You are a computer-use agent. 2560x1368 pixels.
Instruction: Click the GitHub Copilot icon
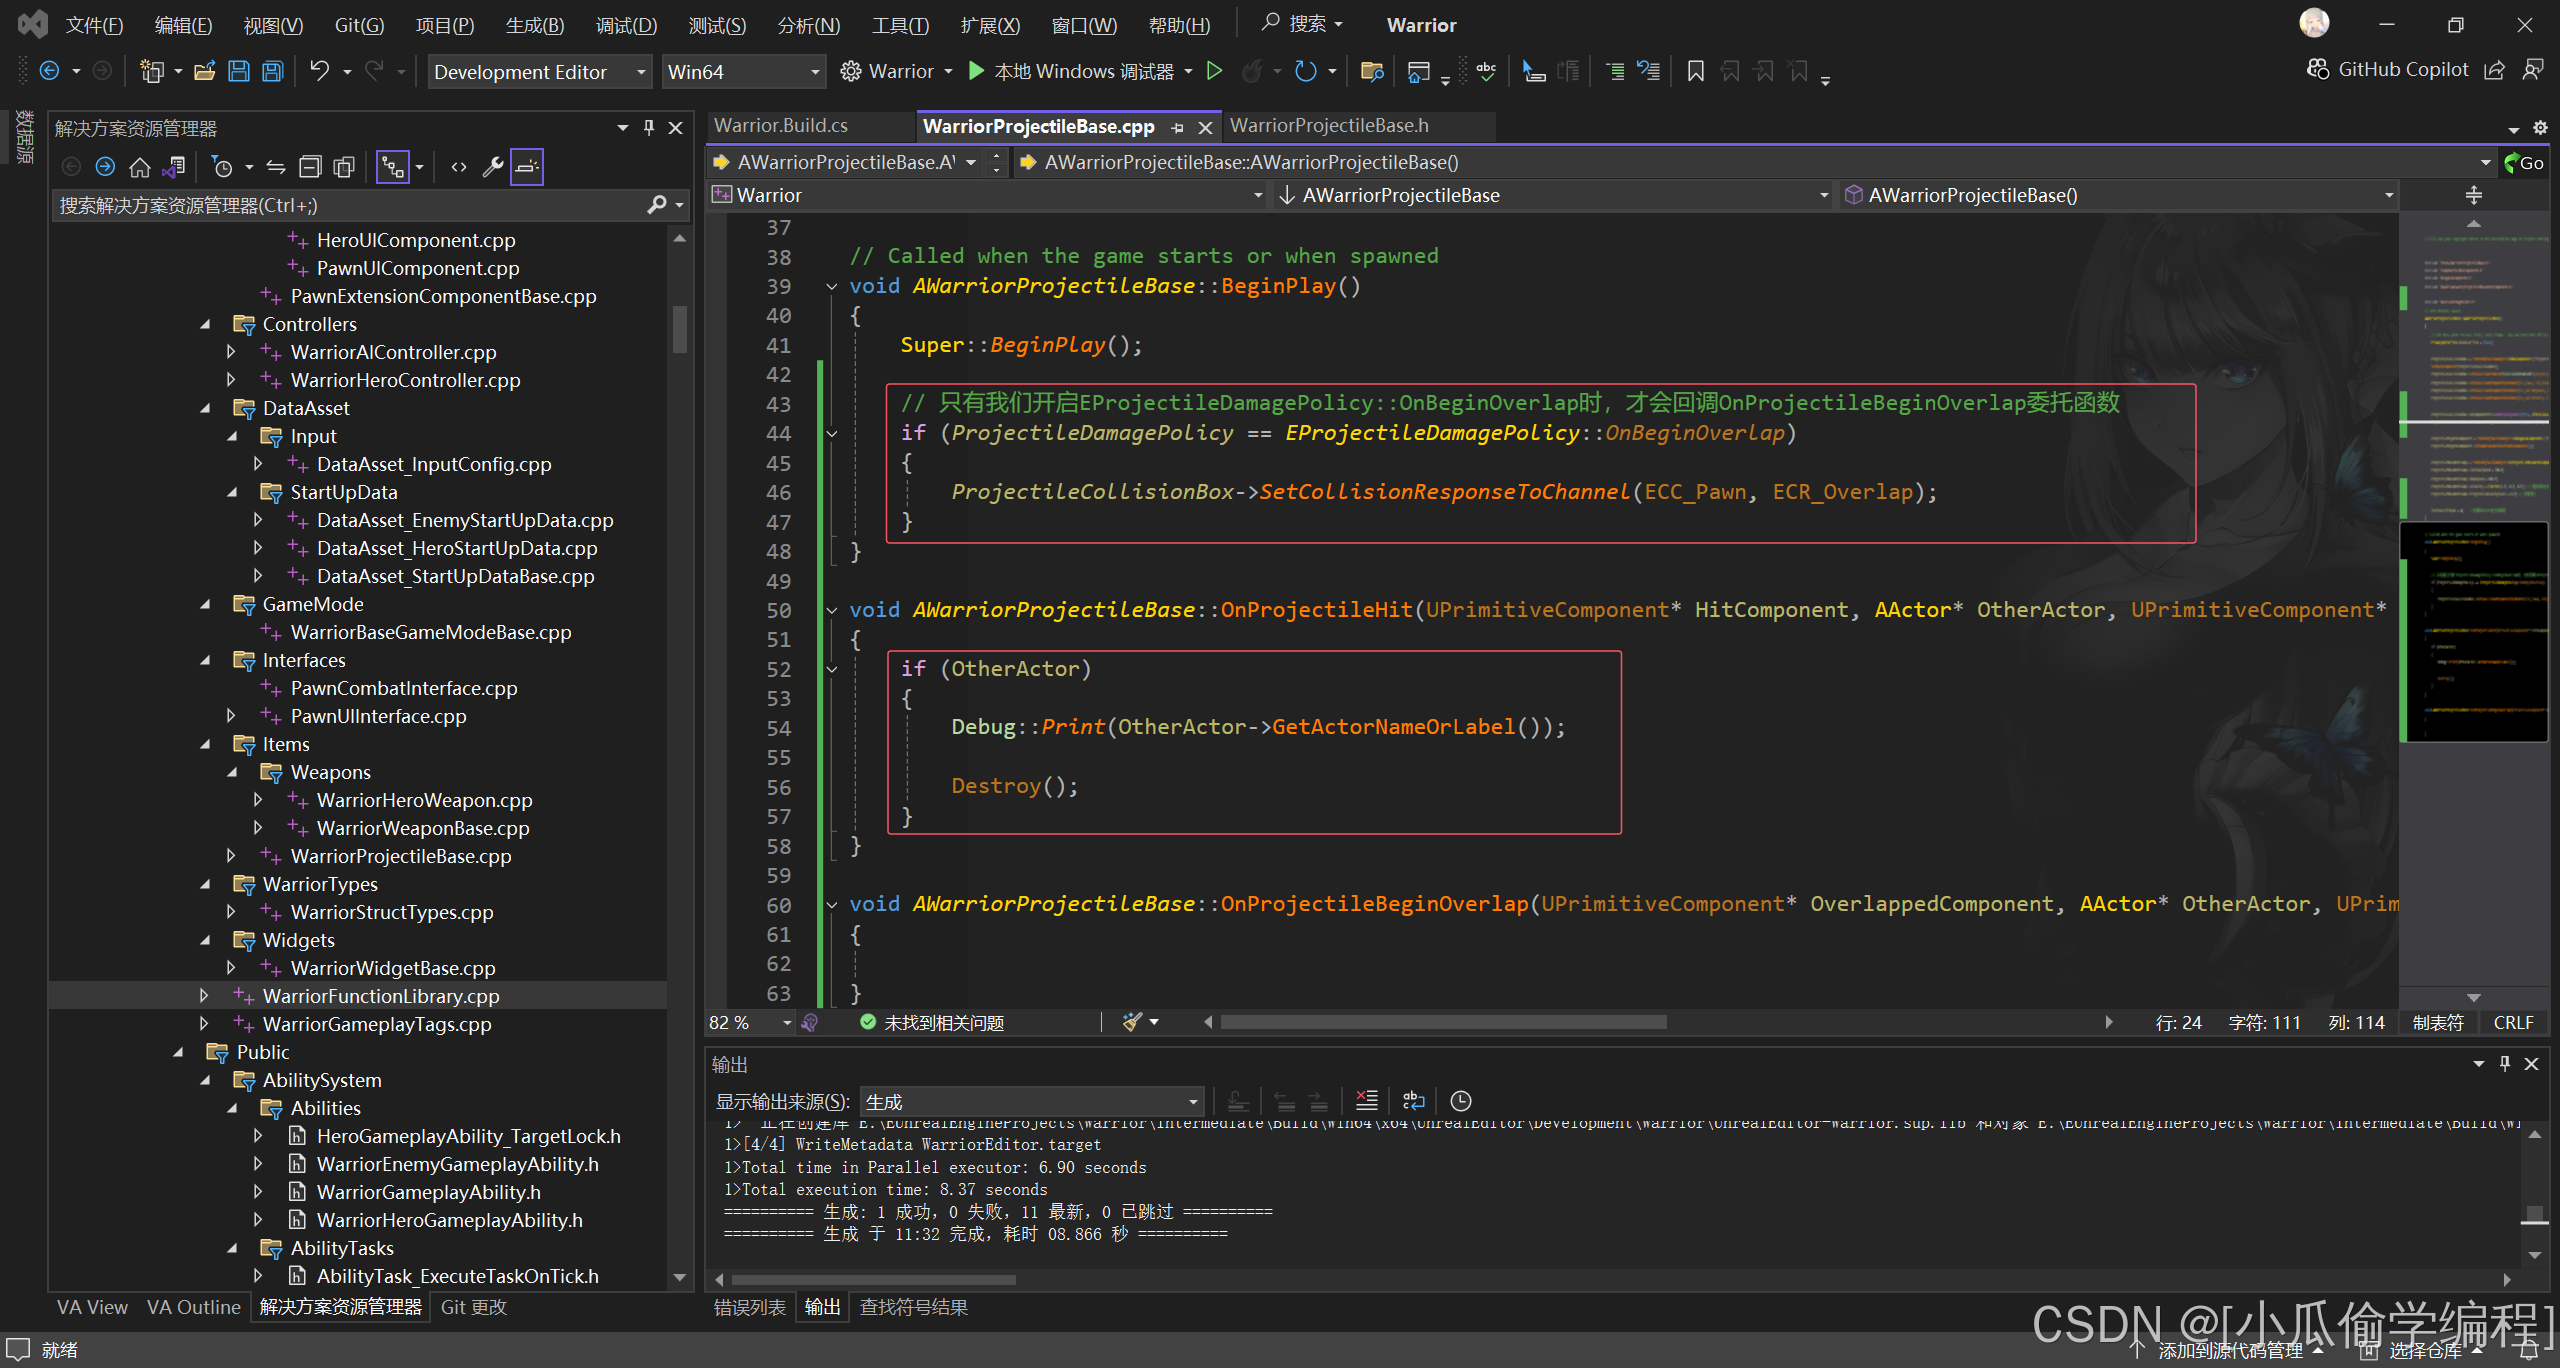click(x=2318, y=69)
